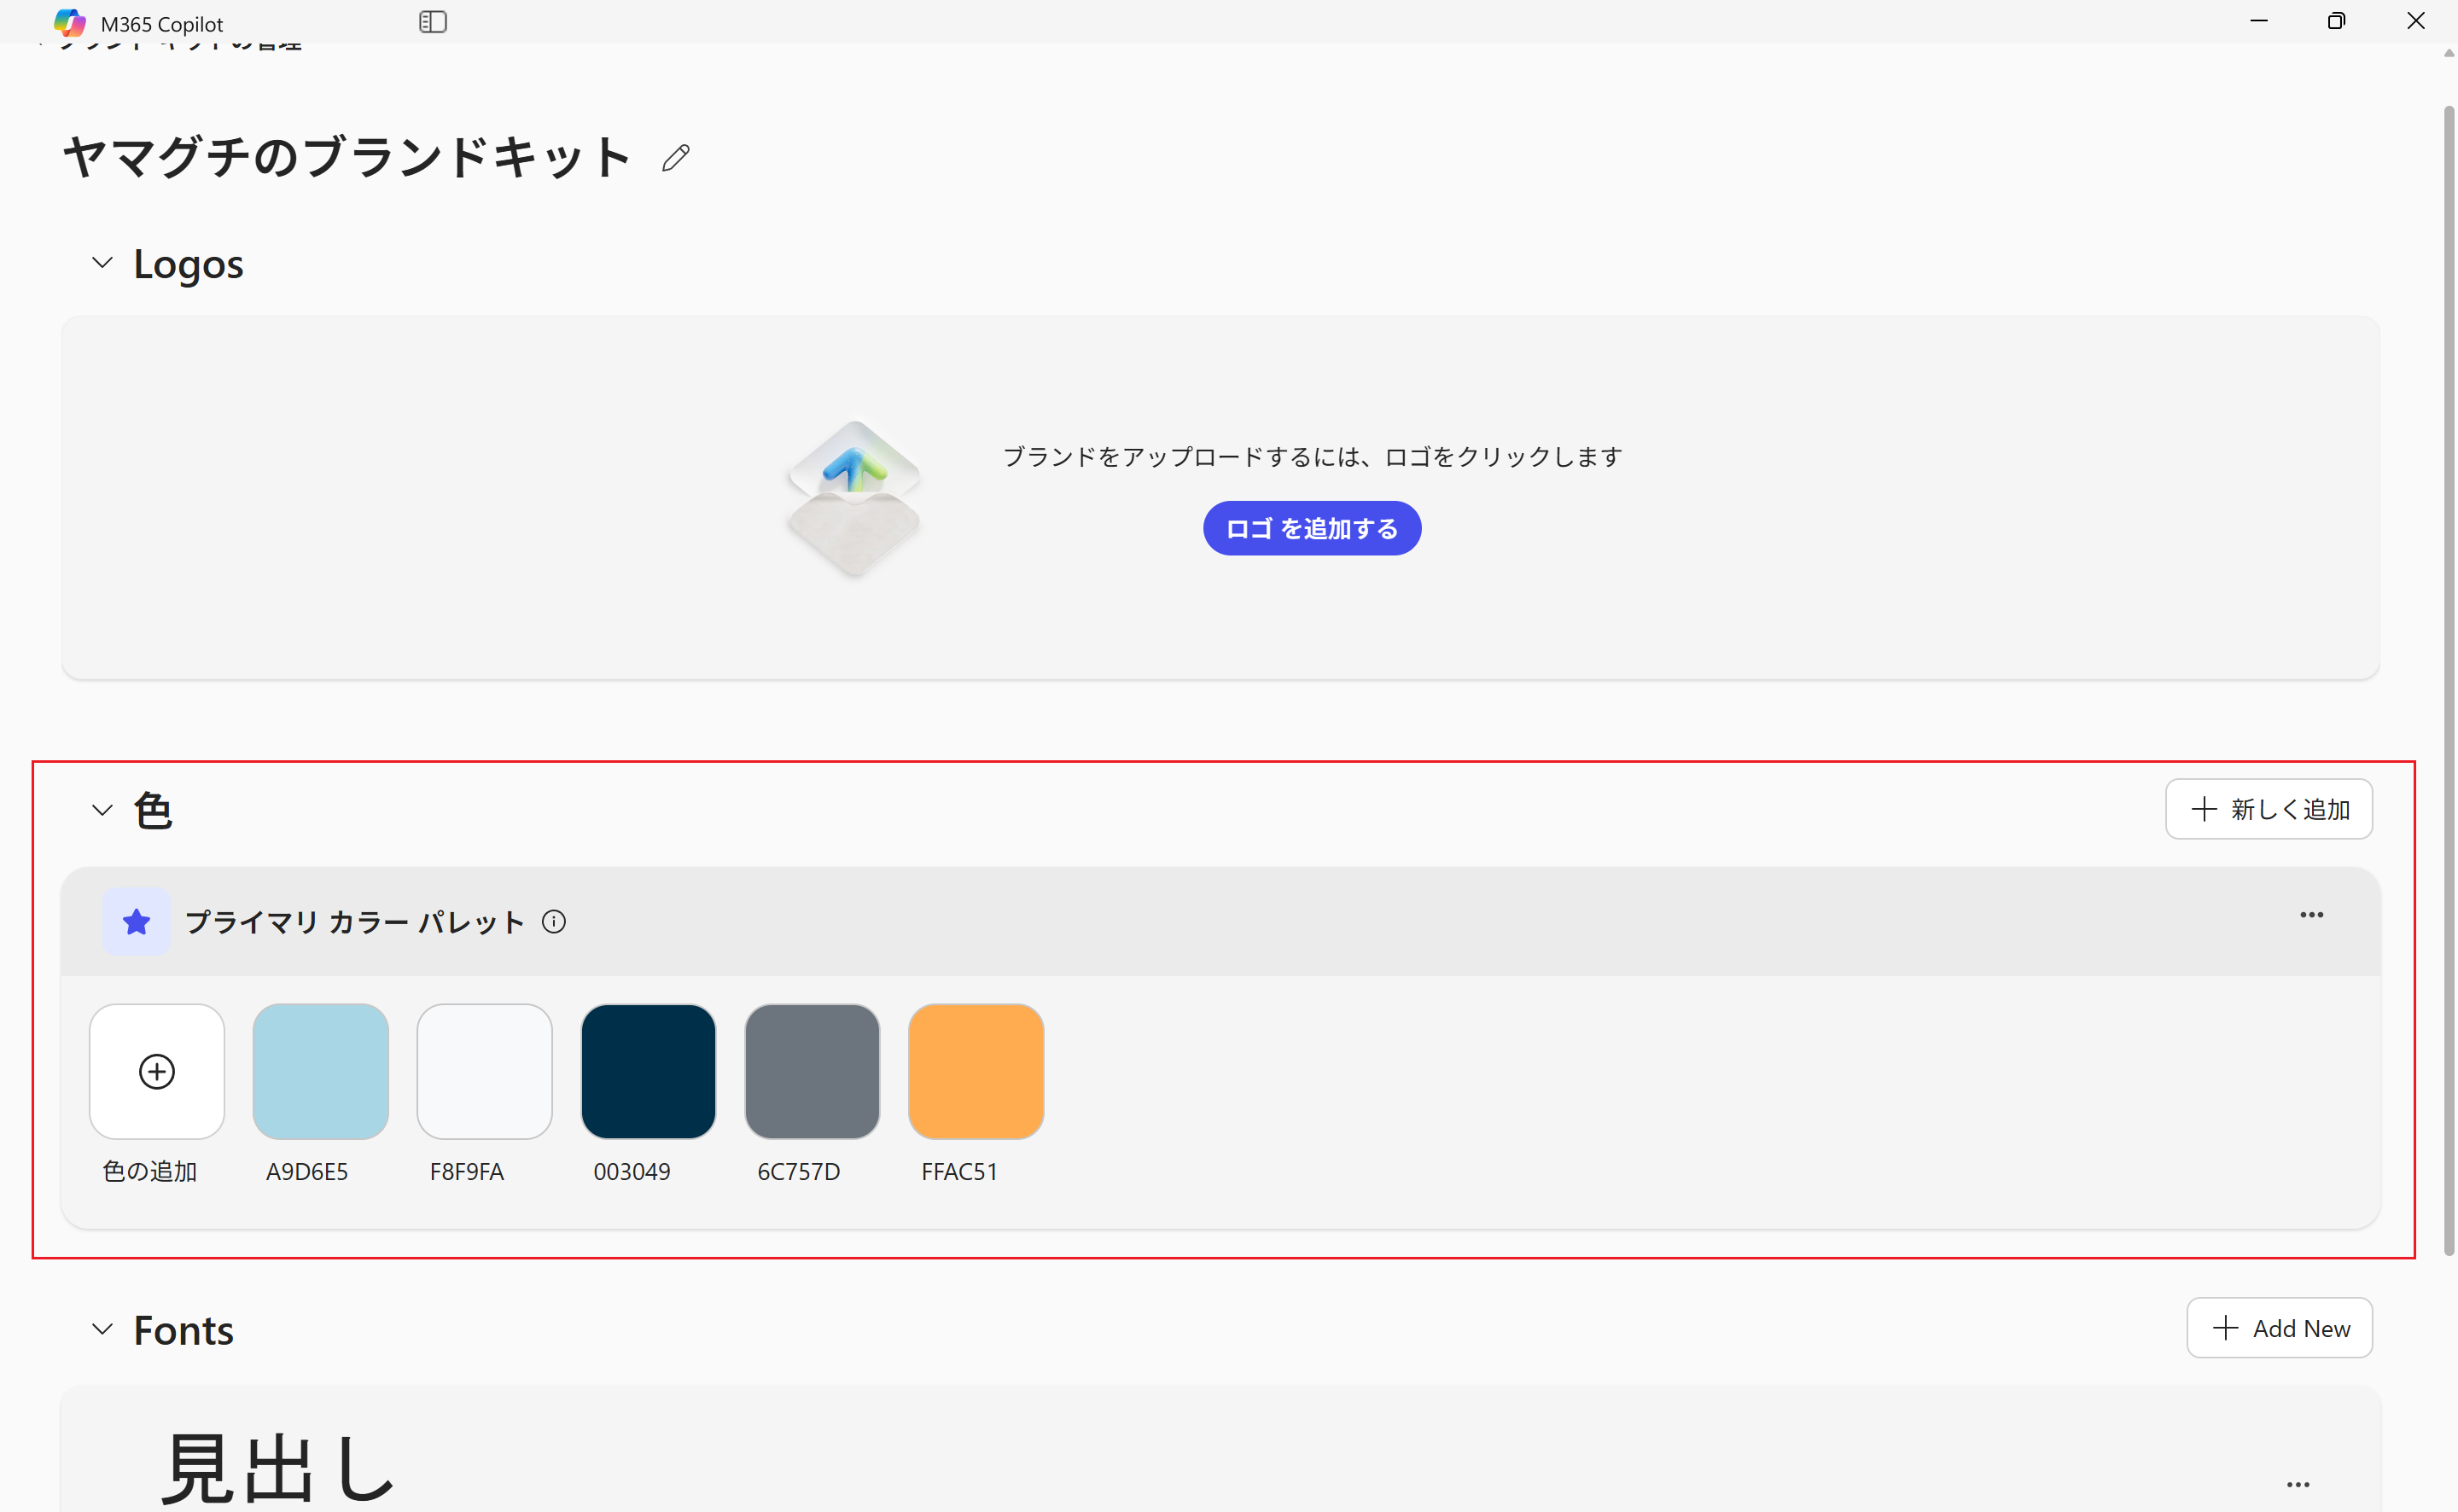Screen dimensions: 2458x1512
Task: Click the pencil icon to rename the brand kit
Action: (675, 157)
